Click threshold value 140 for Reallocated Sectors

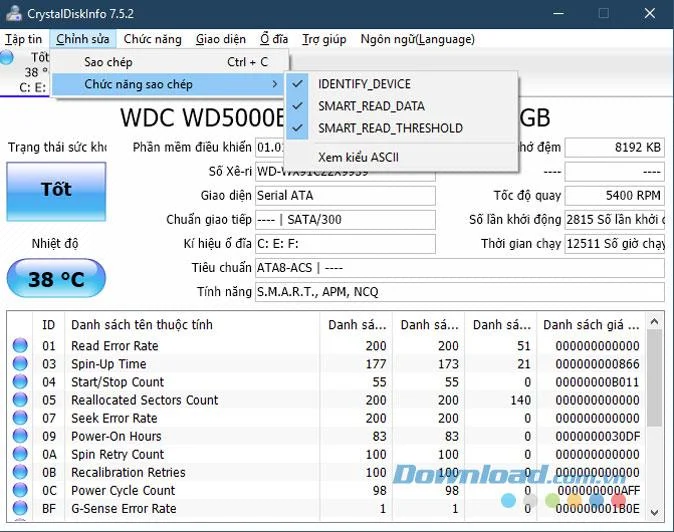coord(520,400)
